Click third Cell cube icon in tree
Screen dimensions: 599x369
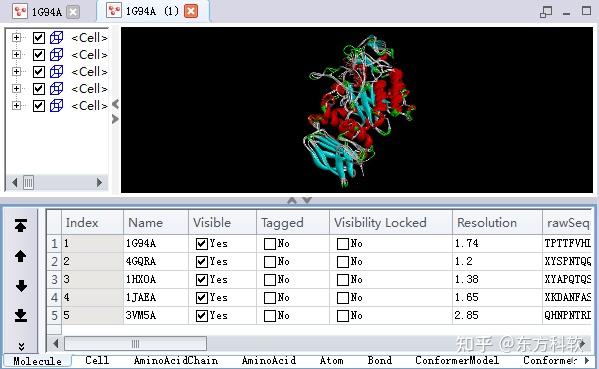[57, 71]
